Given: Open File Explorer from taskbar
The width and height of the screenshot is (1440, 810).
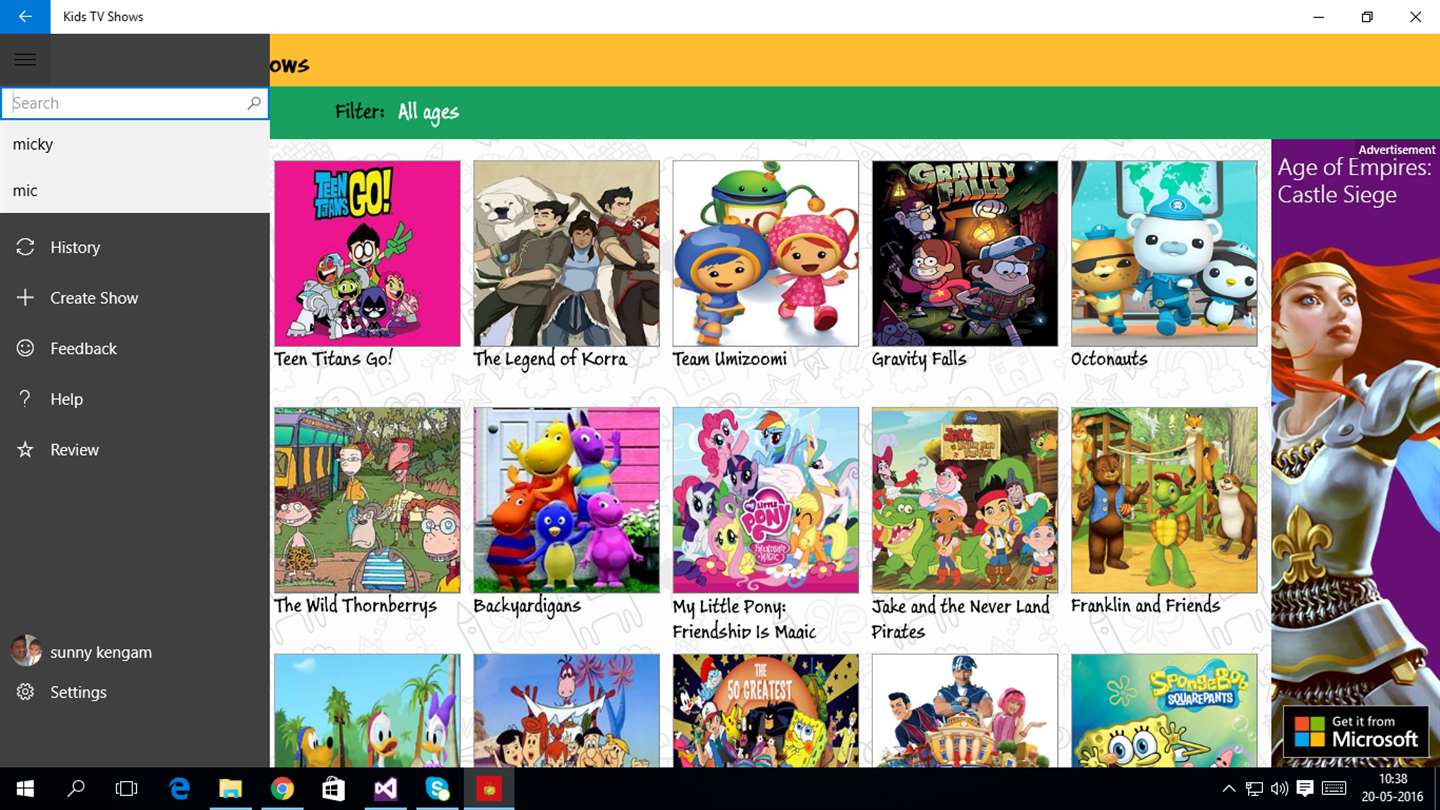Looking at the screenshot, I should click(x=230, y=789).
